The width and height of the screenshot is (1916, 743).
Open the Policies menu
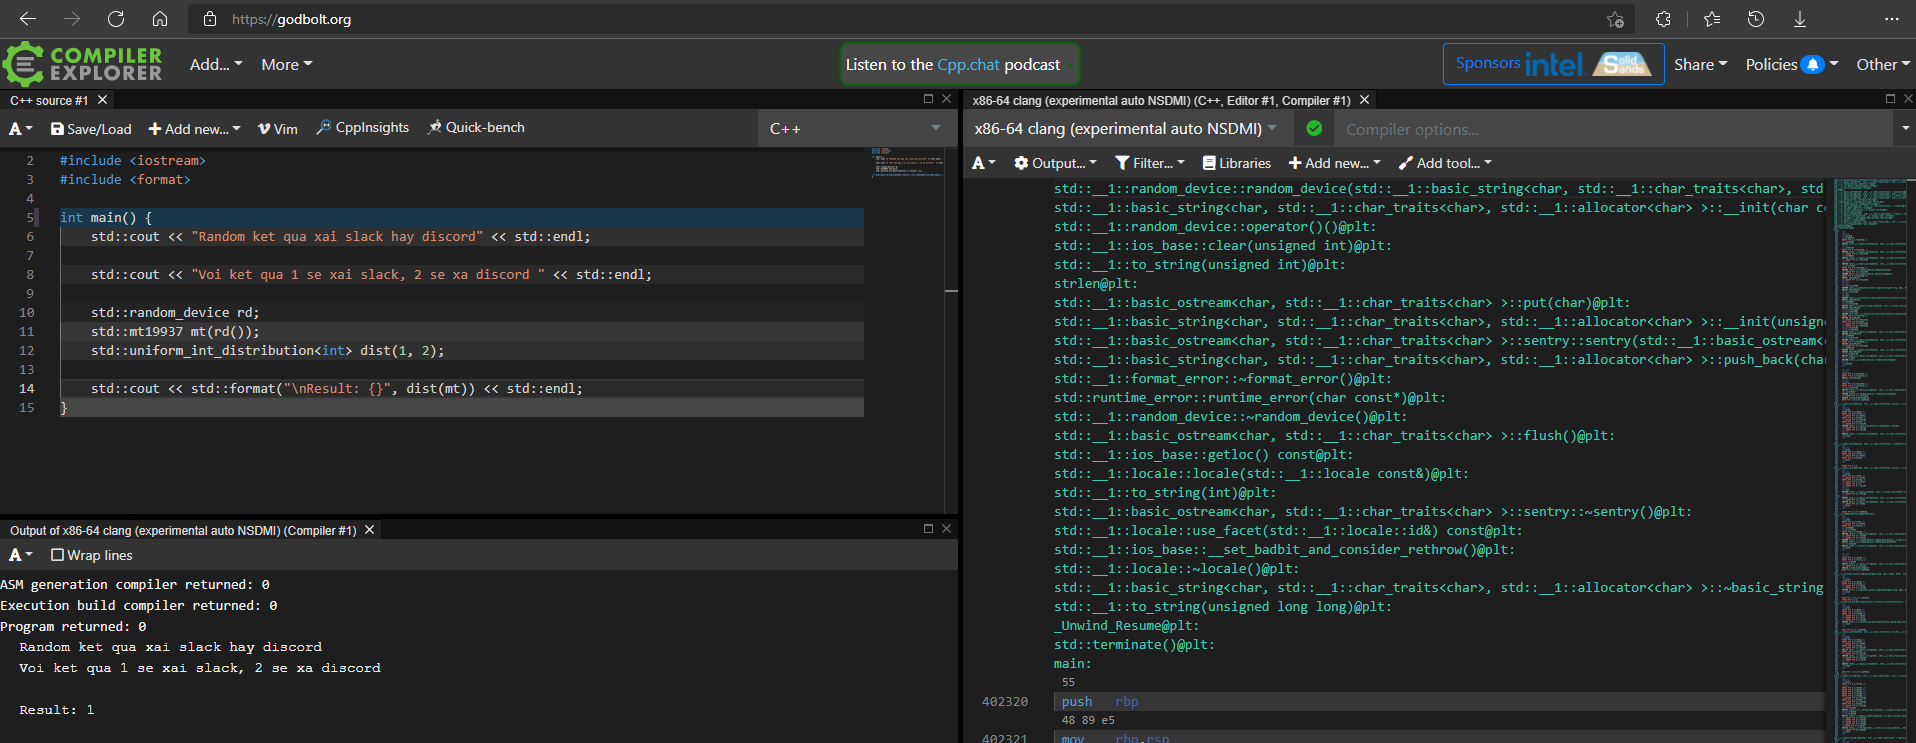pos(1792,64)
